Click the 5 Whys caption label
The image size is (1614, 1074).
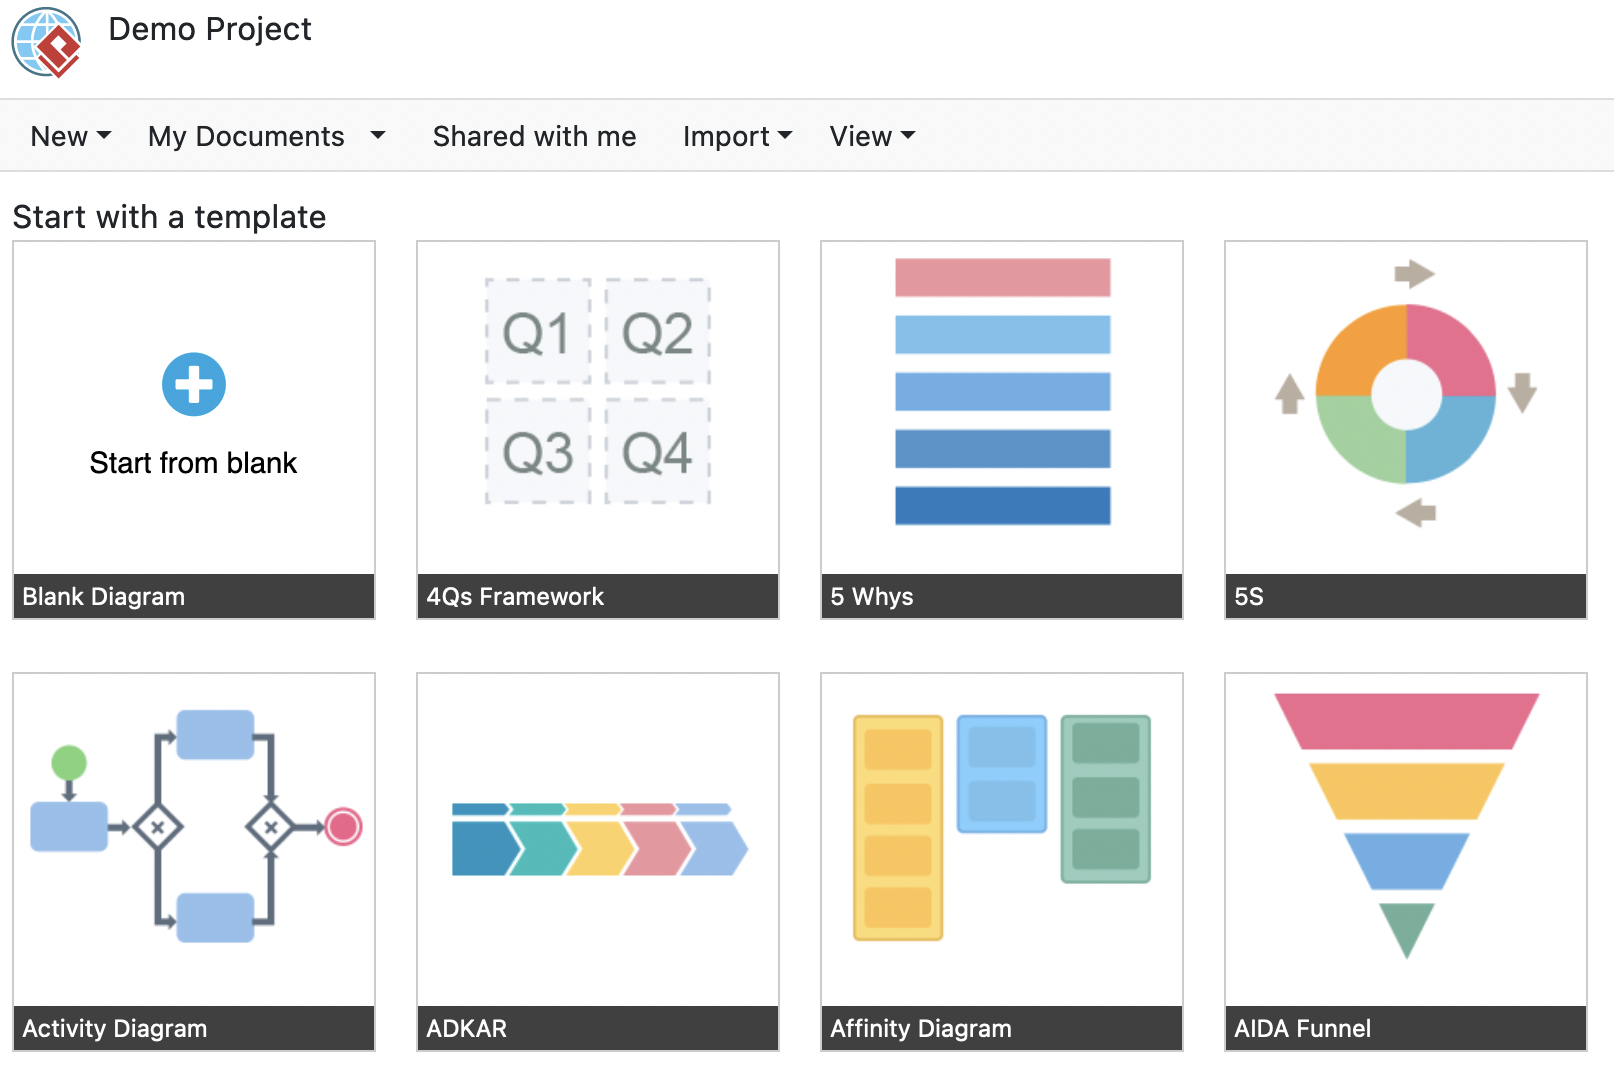pyautogui.click(x=872, y=596)
